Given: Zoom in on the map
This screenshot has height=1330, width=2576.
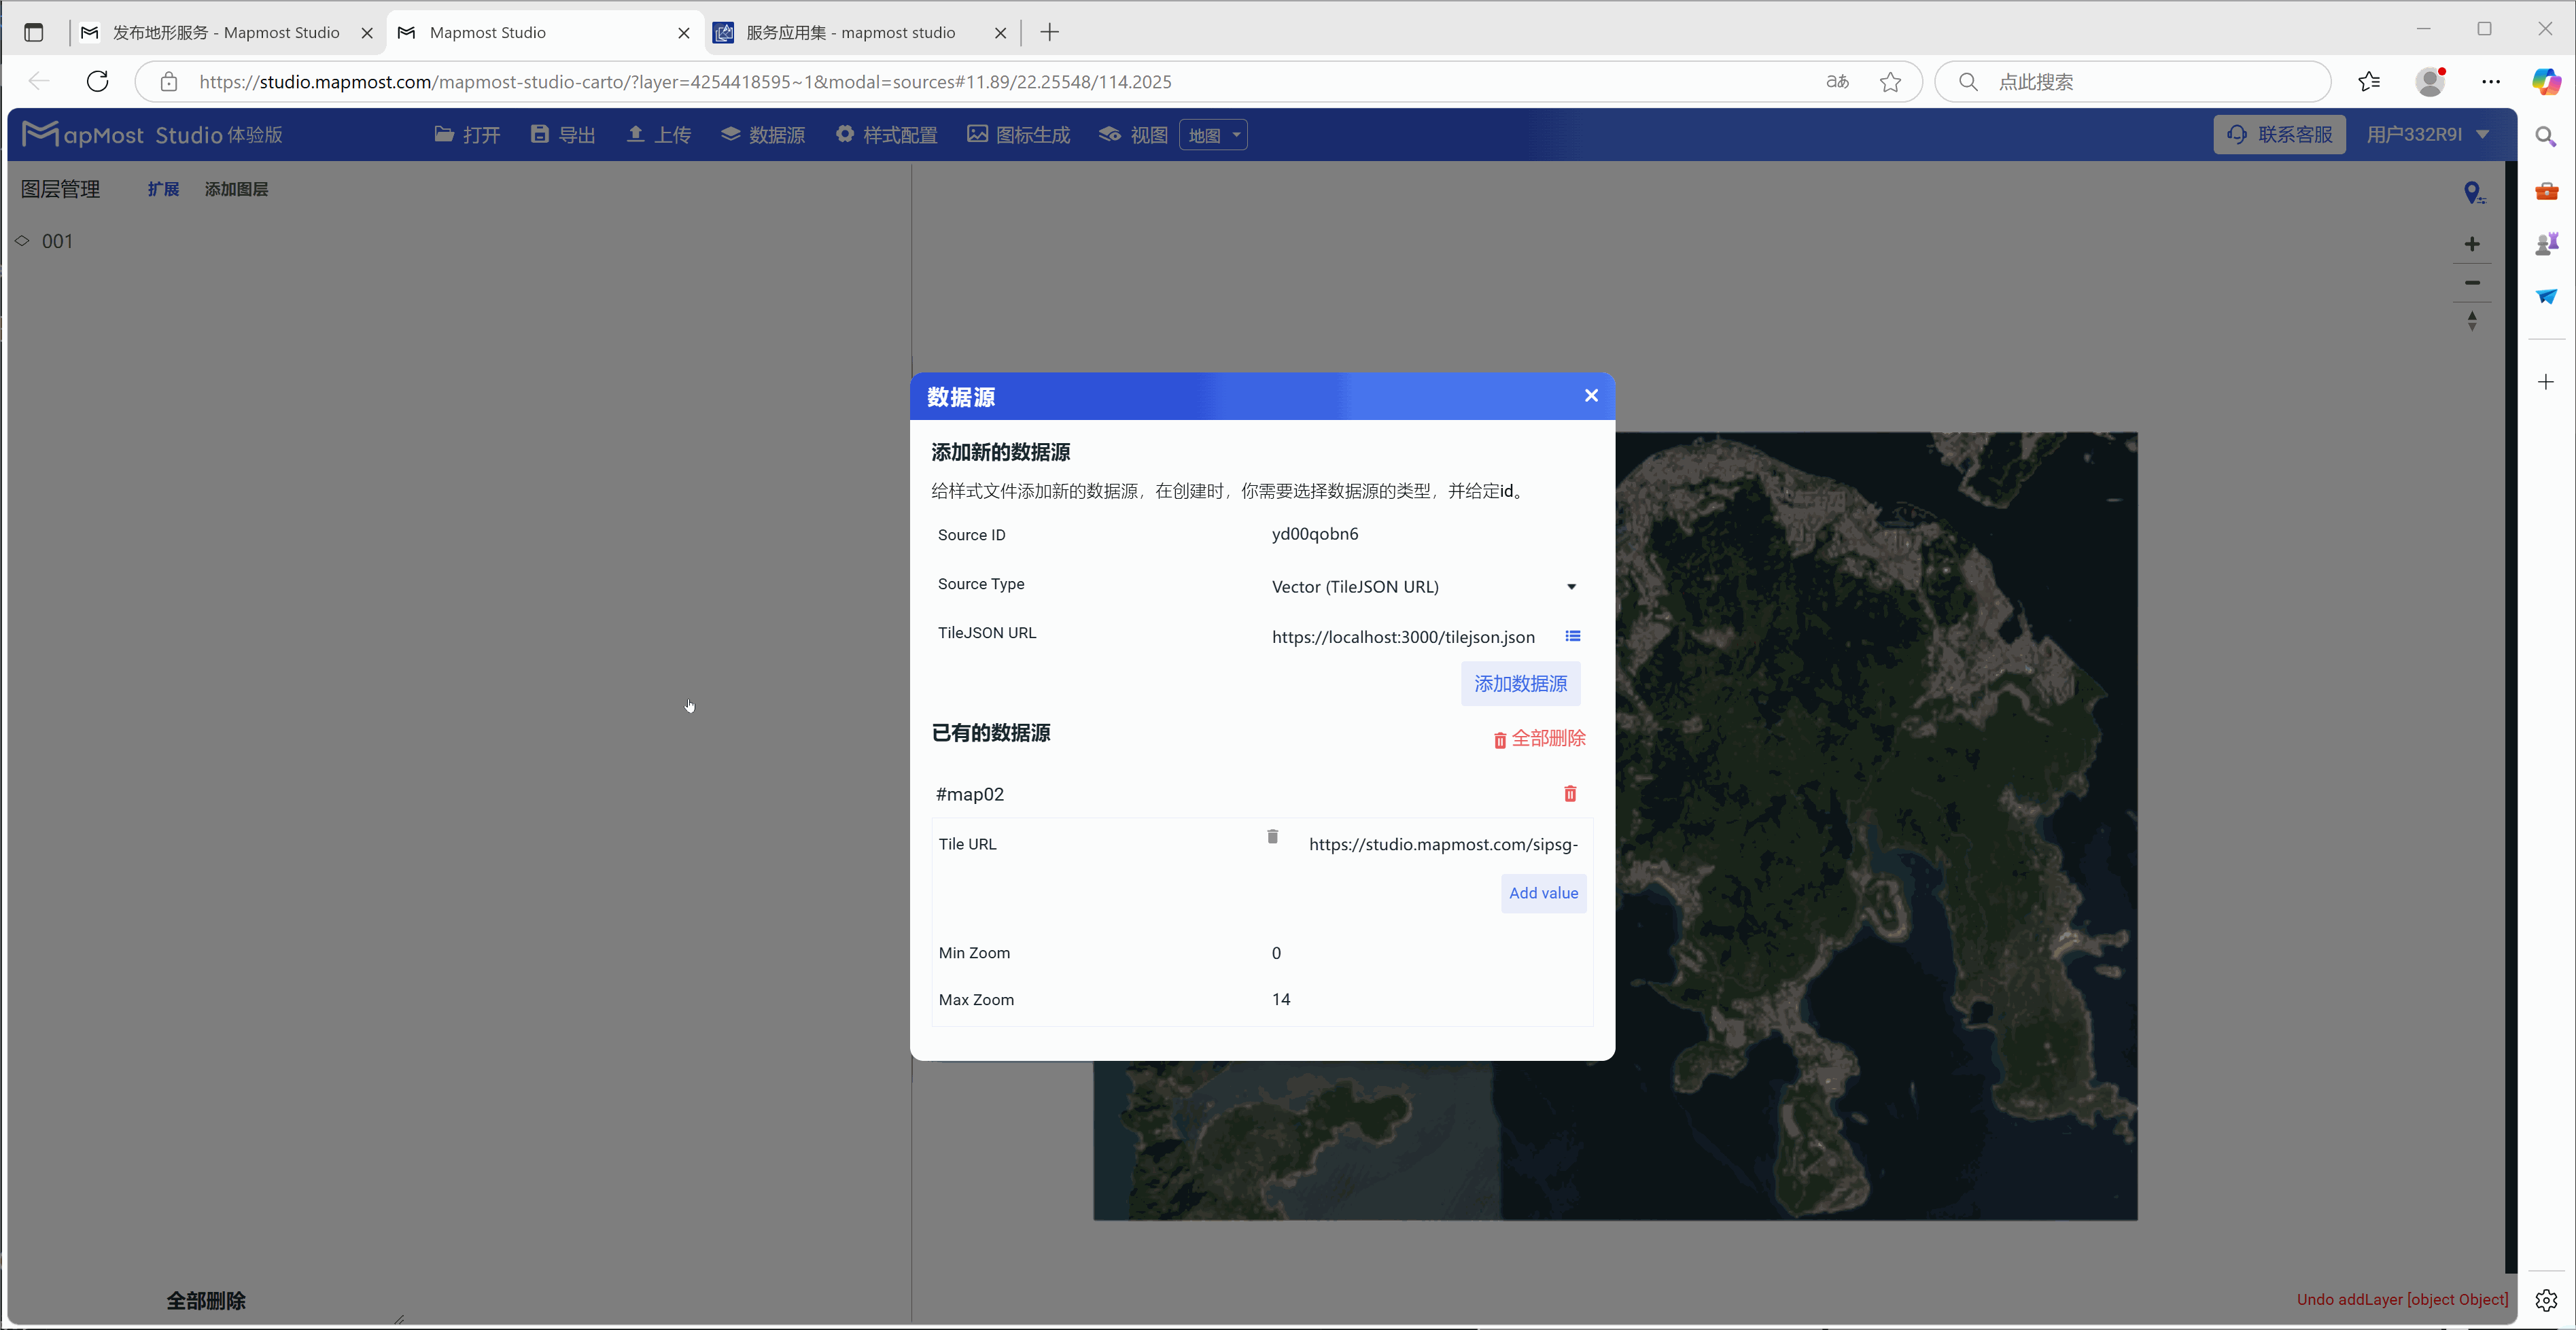Looking at the screenshot, I should click(x=2472, y=244).
